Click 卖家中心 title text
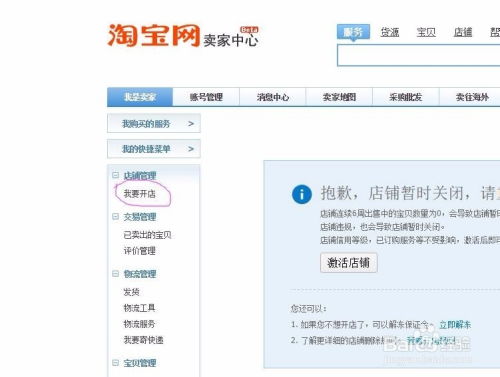The width and height of the screenshot is (500, 377). pos(231,40)
